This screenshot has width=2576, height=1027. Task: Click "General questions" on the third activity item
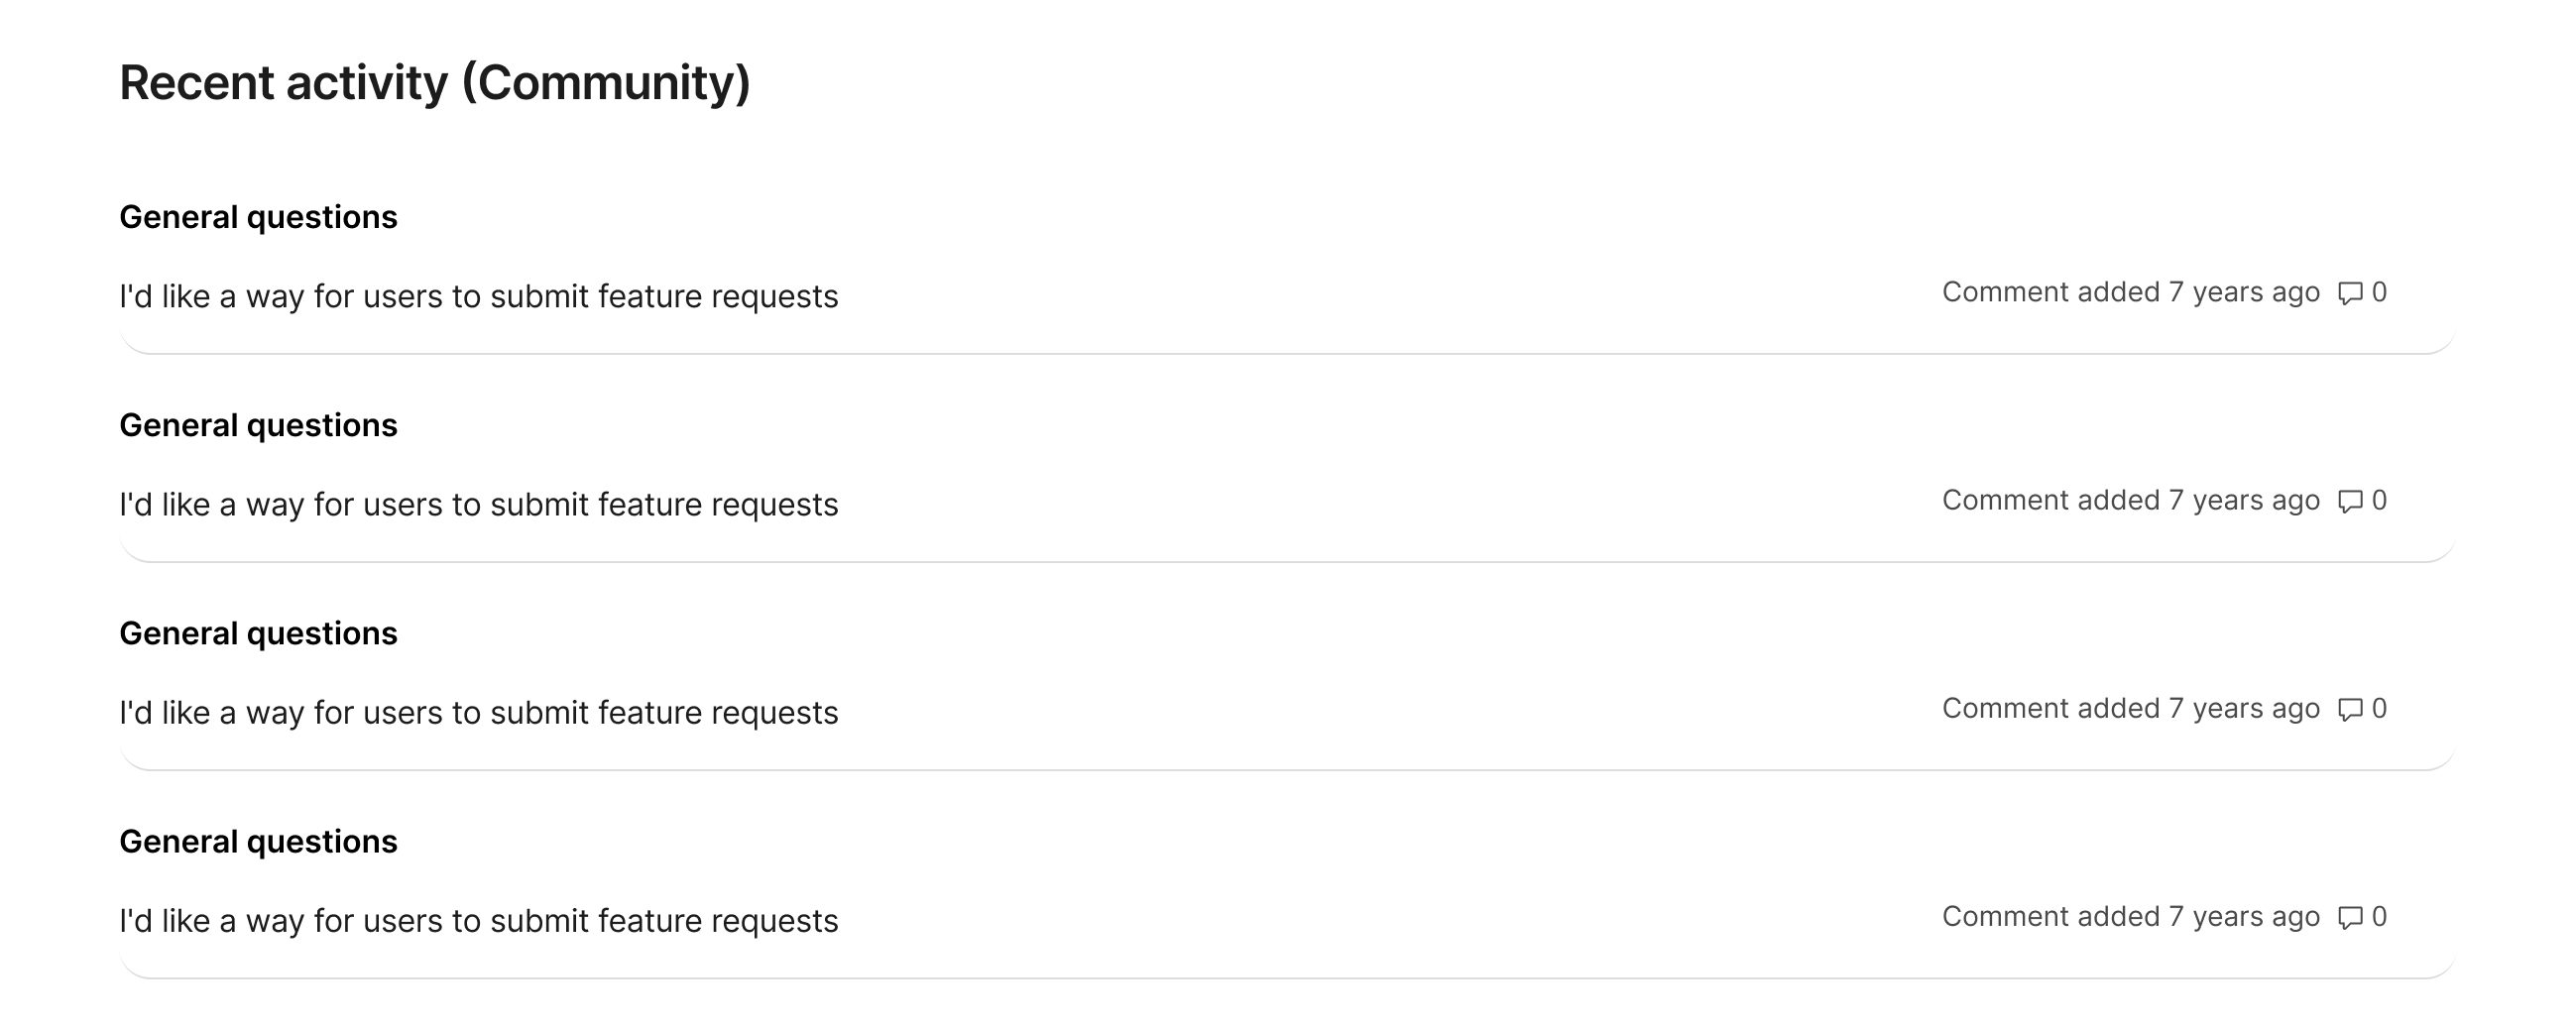click(258, 632)
